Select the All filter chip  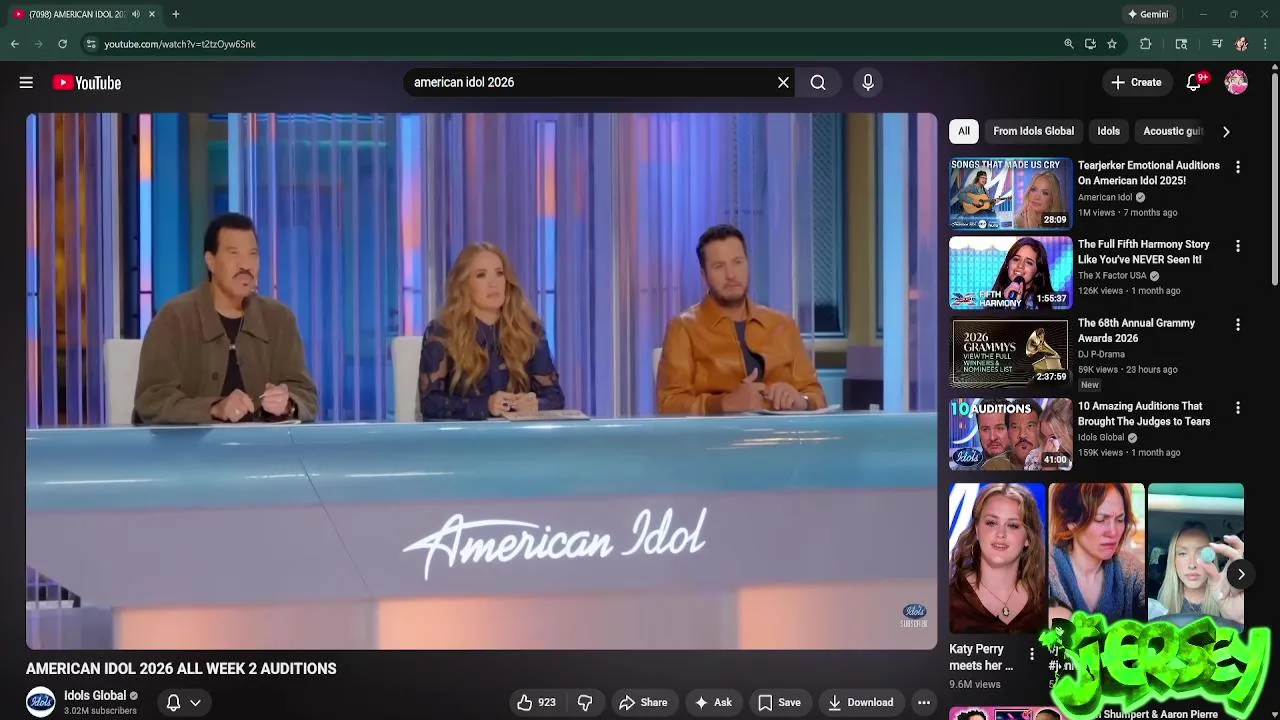[x=963, y=131]
